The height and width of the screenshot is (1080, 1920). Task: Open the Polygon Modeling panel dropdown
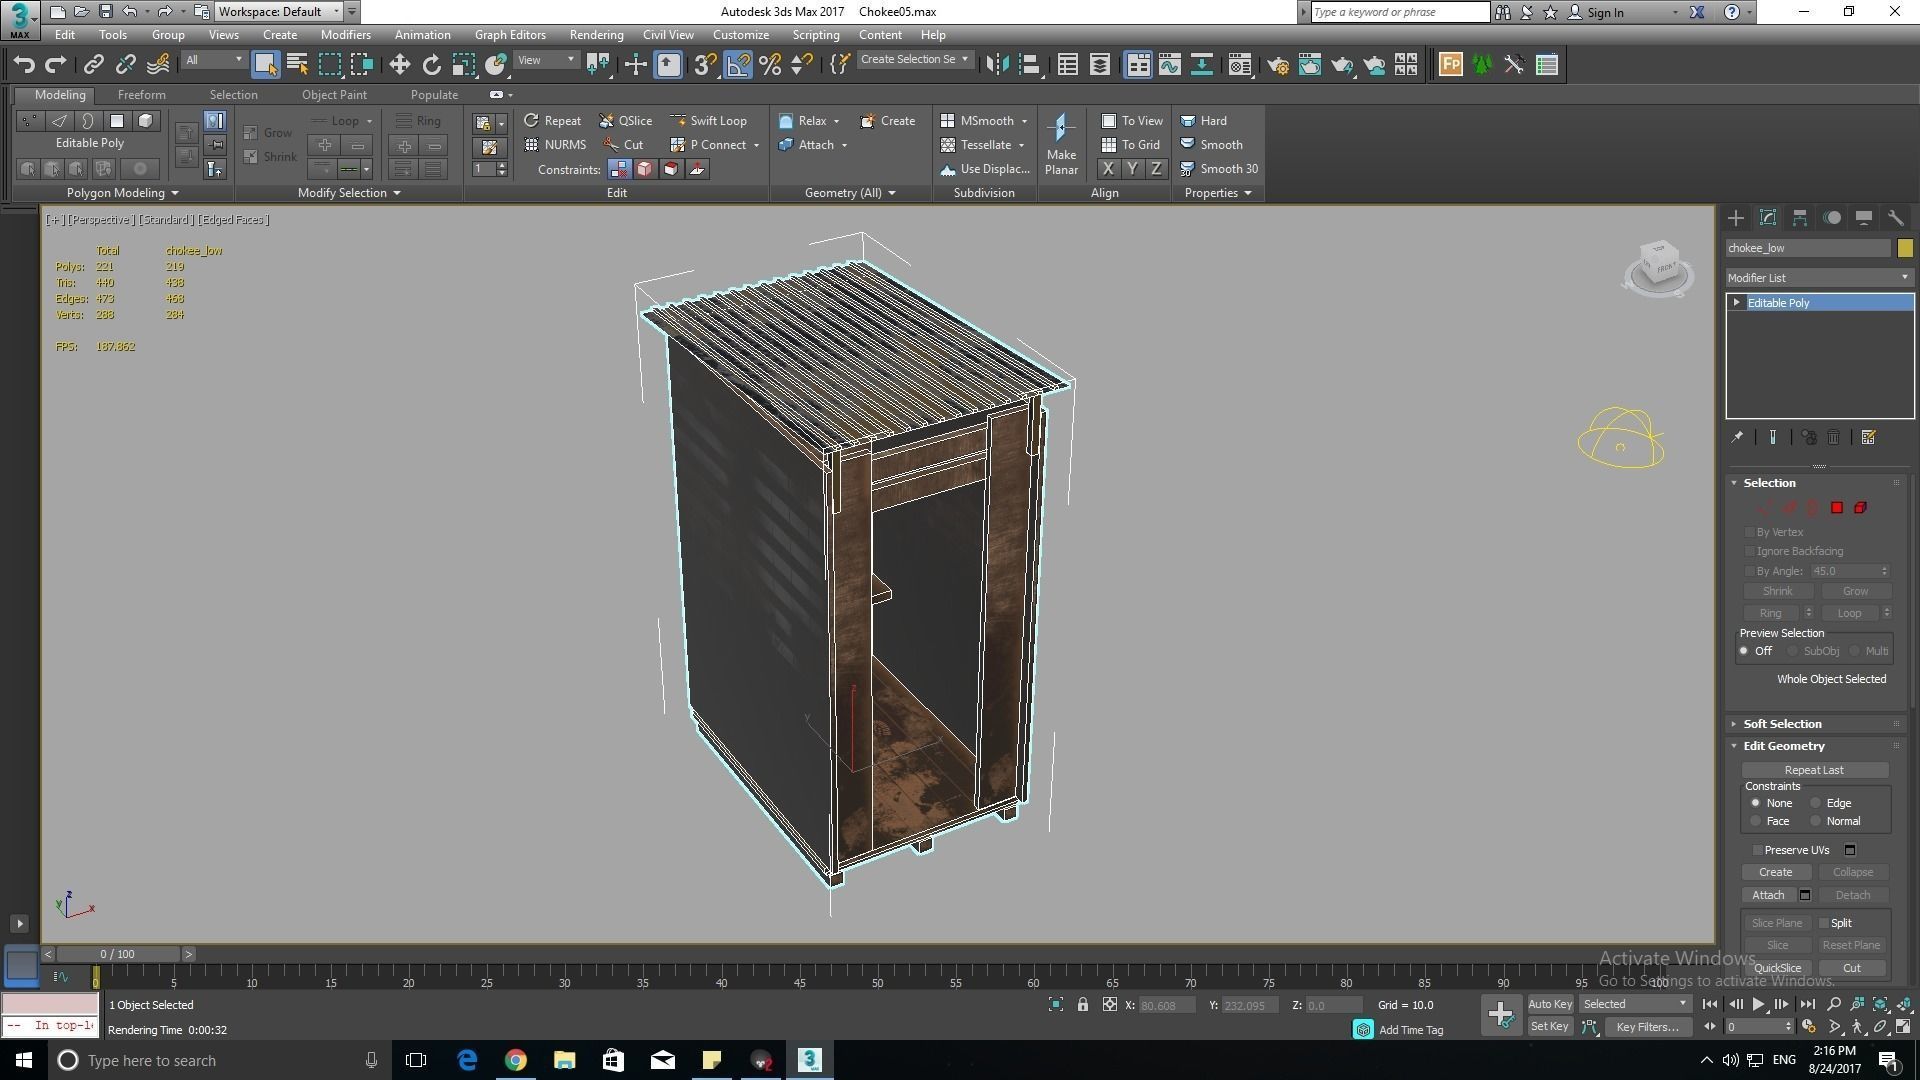123,193
